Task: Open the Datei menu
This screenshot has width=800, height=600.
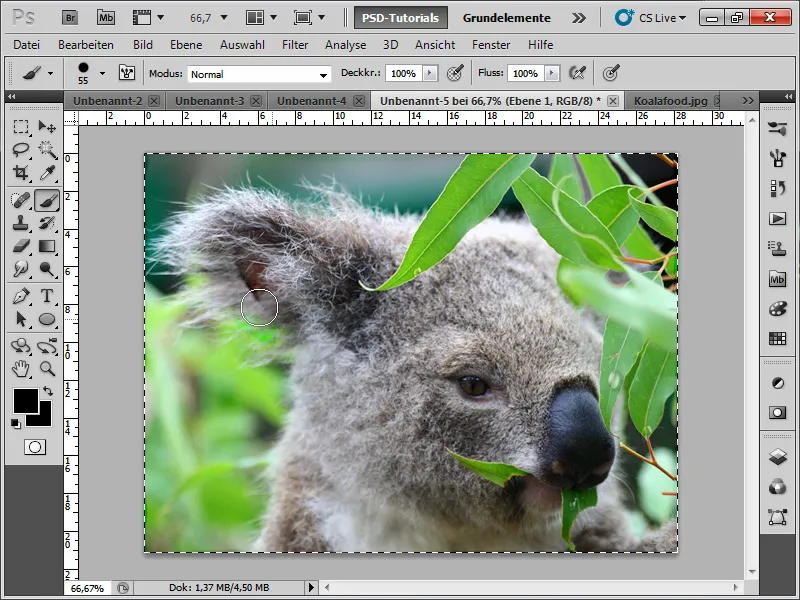Action: point(27,45)
